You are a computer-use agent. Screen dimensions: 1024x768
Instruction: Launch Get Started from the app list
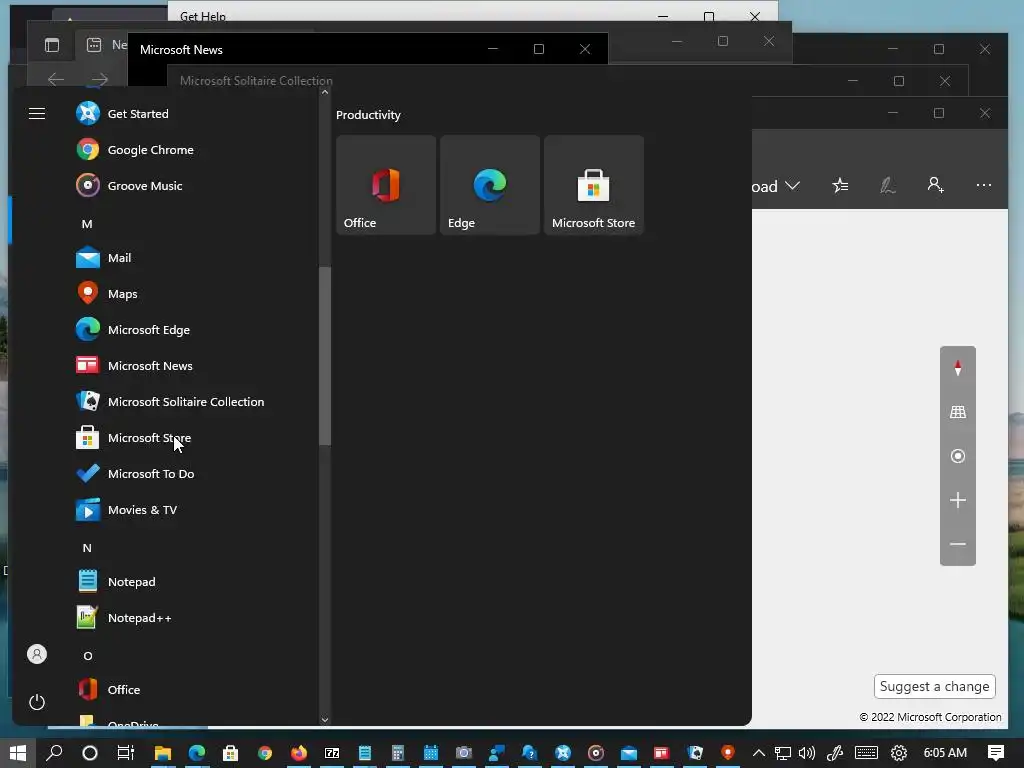pyautogui.click(x=122, y=114)
